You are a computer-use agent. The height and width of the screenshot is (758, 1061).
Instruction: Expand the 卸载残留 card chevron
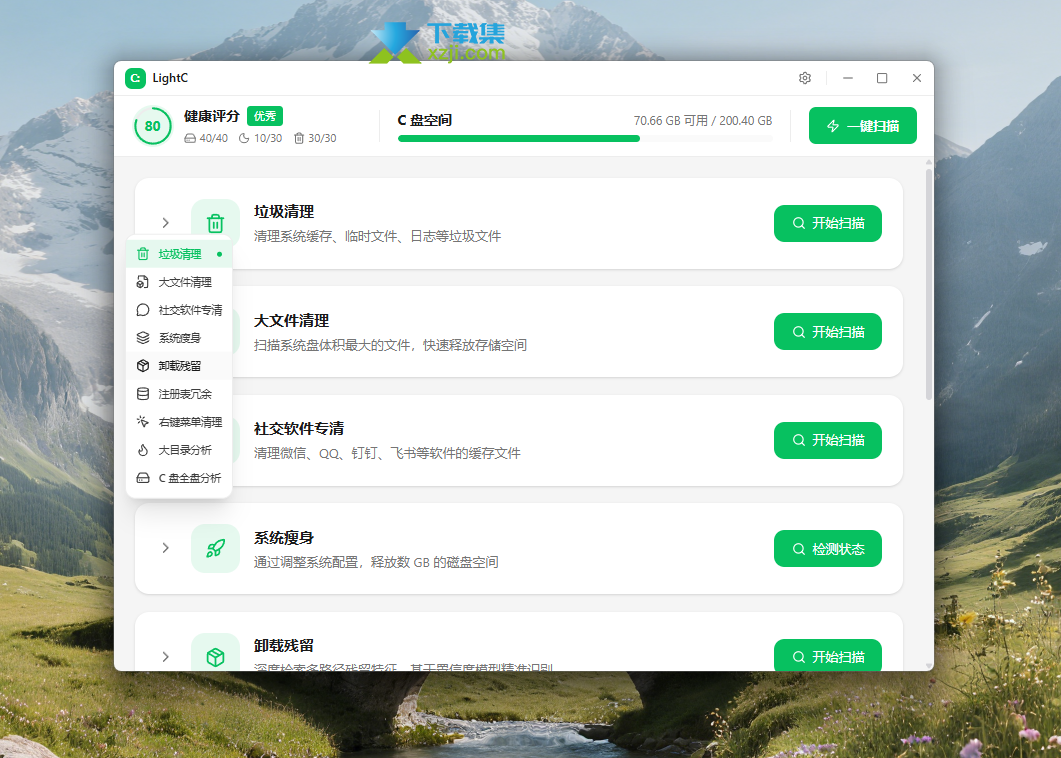(x=166, y=656)
